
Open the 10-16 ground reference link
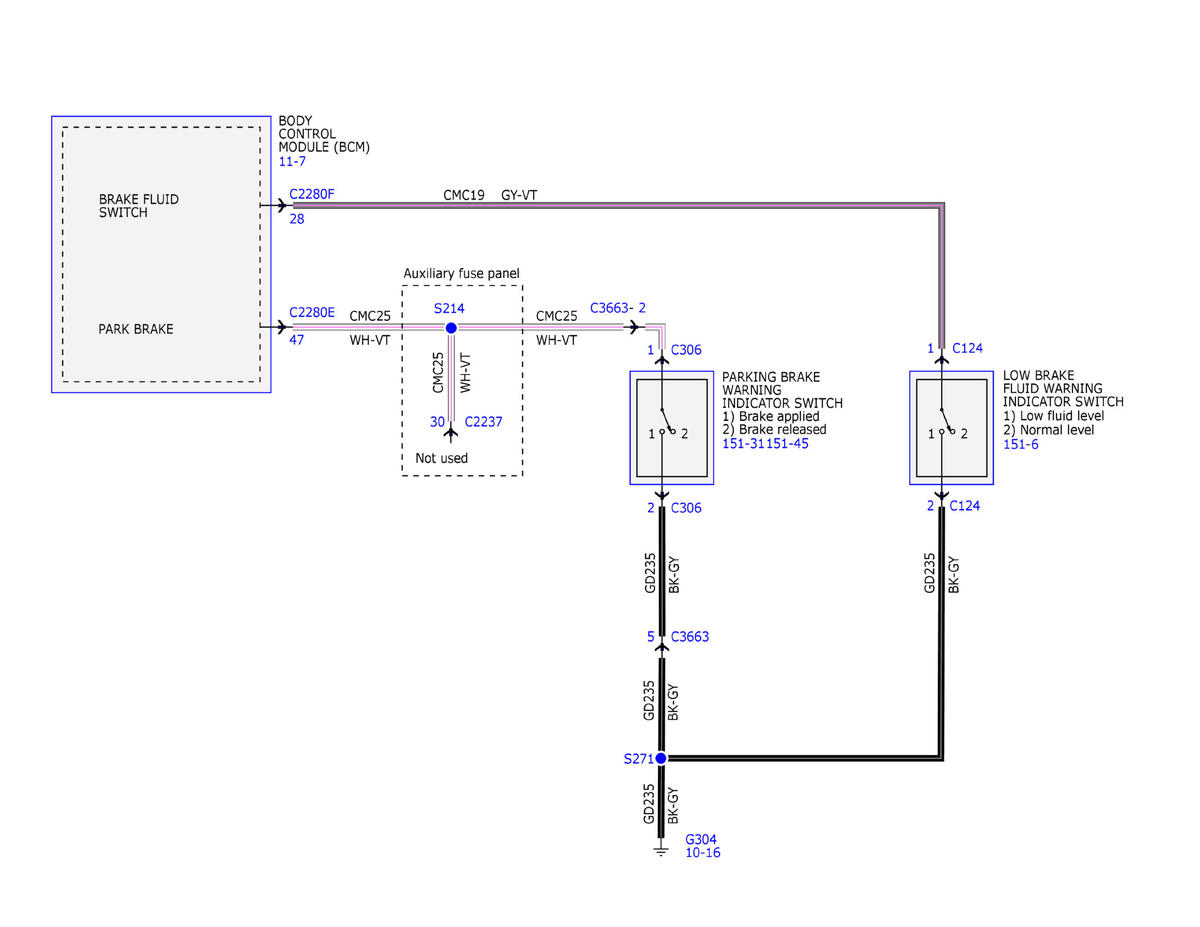(702, 853)
